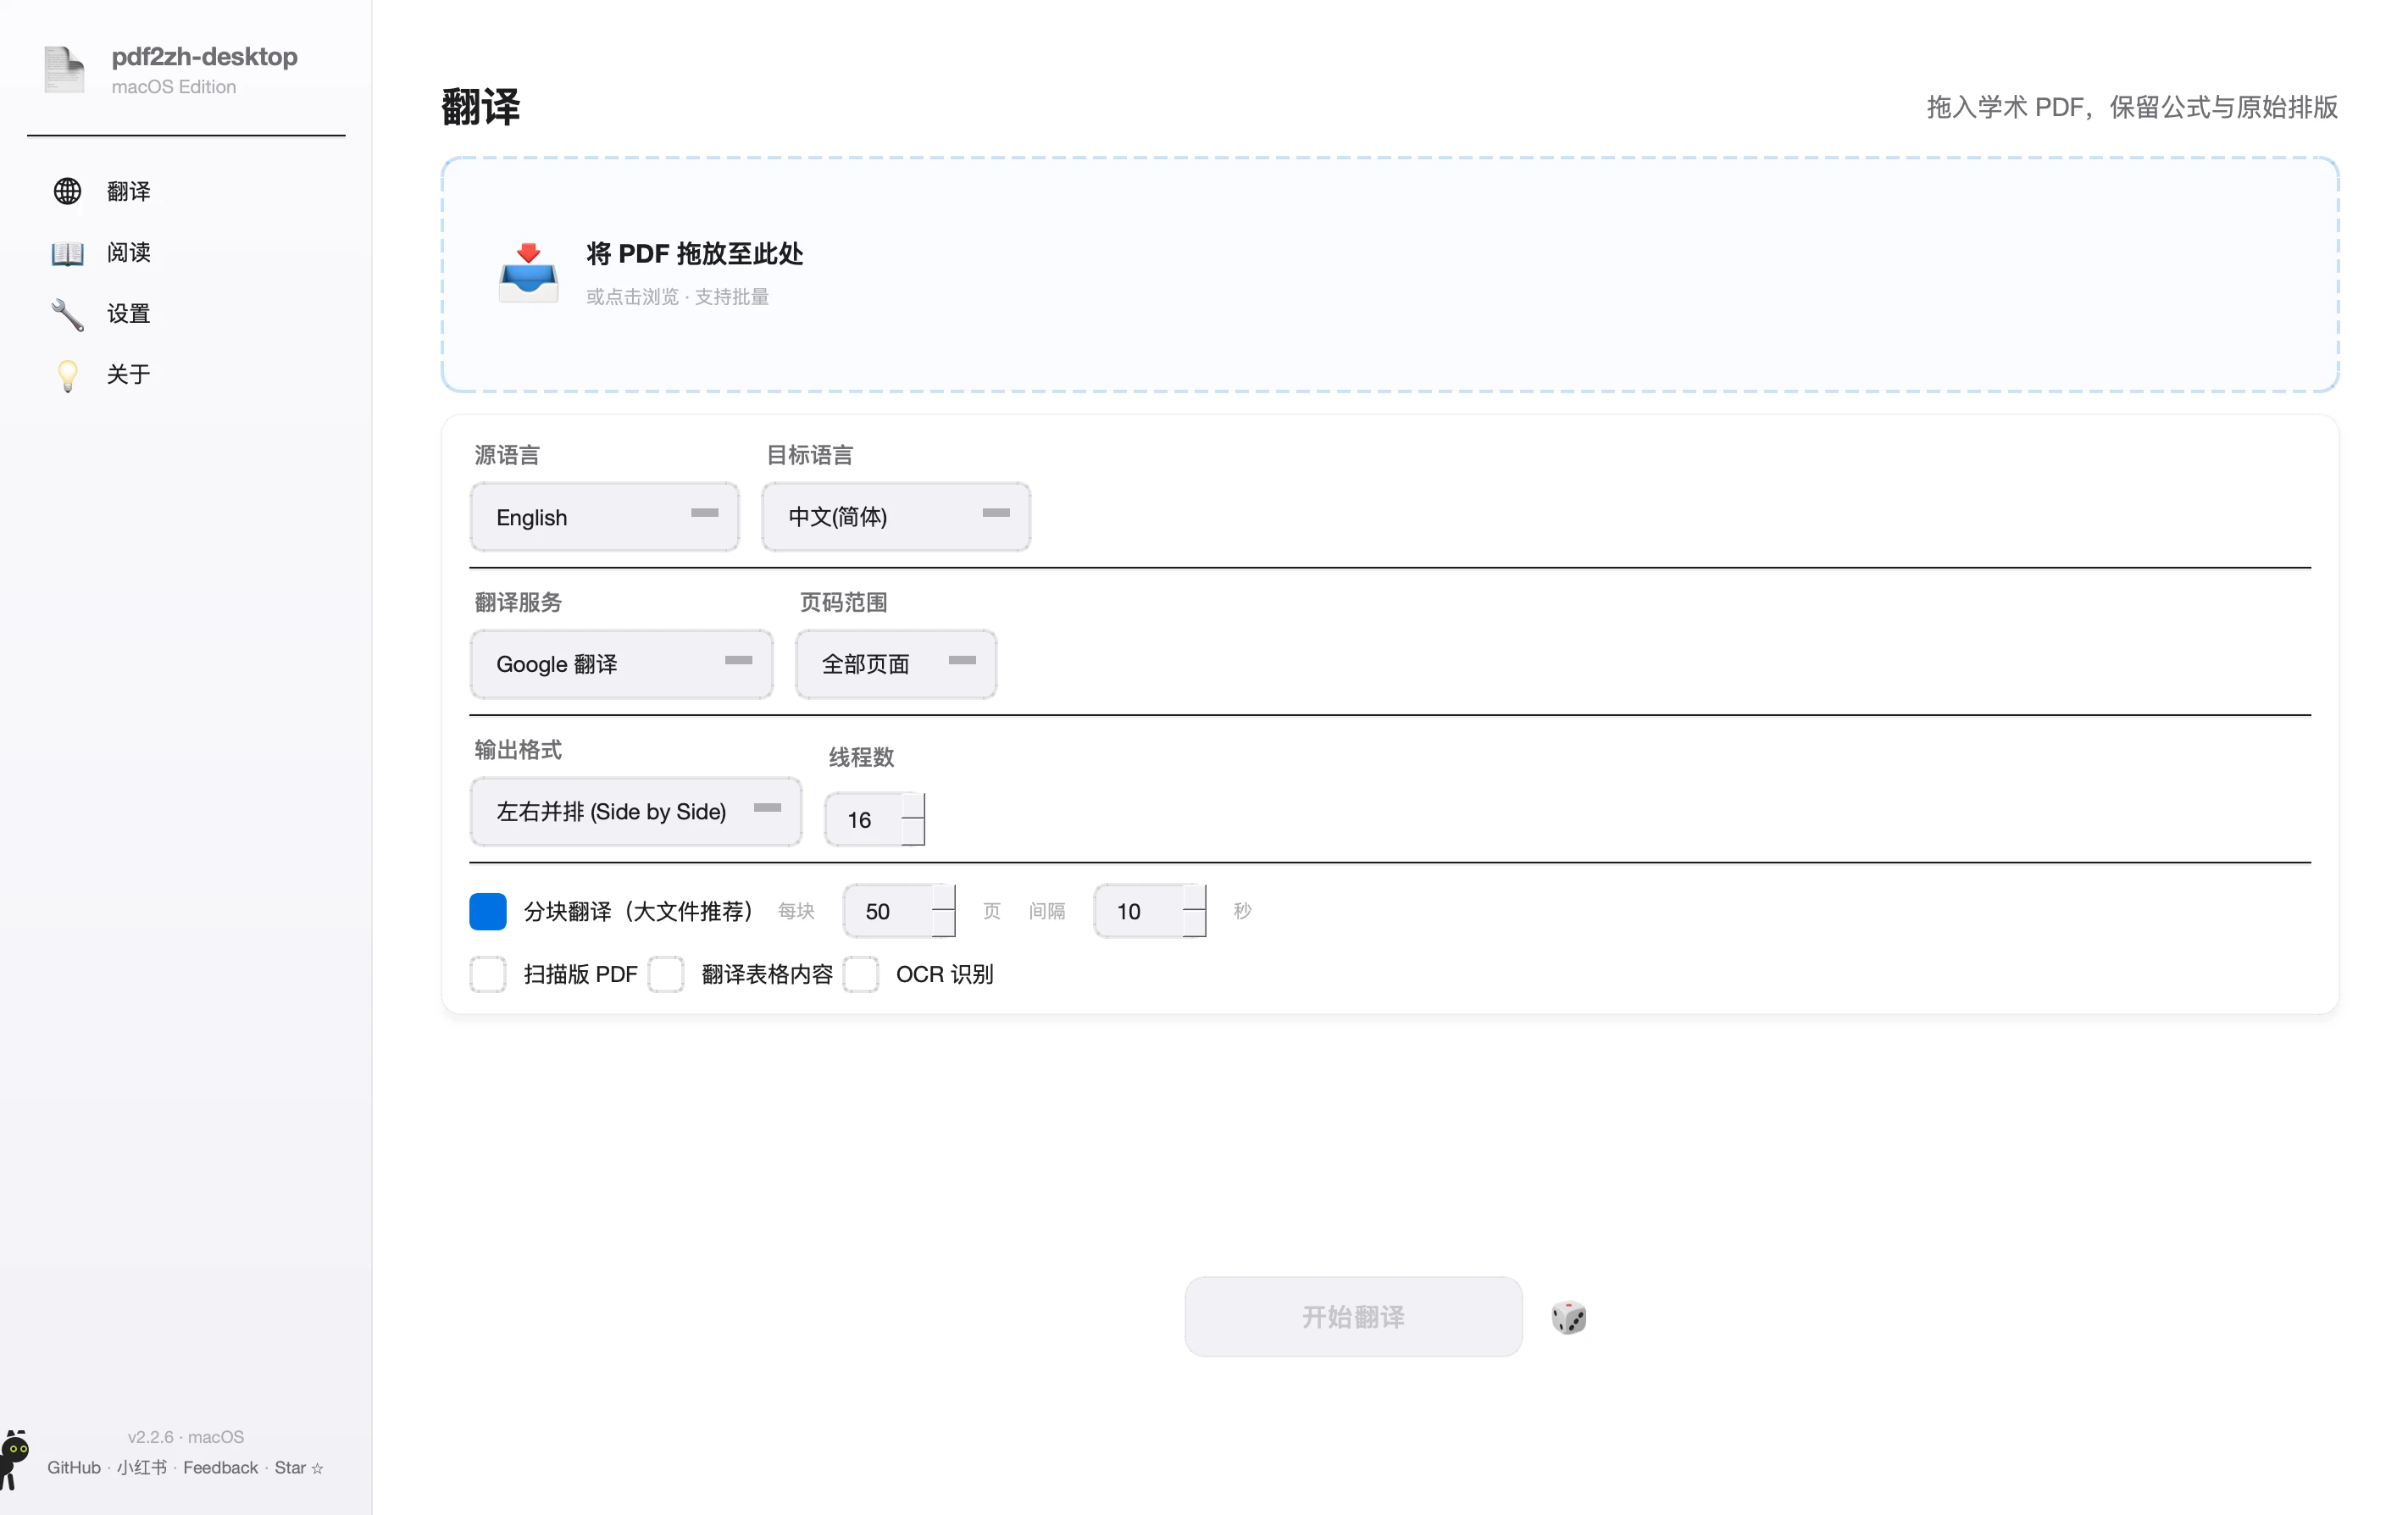Expand the 输出格式 Side by Side dropdown
Screen dimensions: 2408x1515
pyautogui.click(x=636, y=811)
